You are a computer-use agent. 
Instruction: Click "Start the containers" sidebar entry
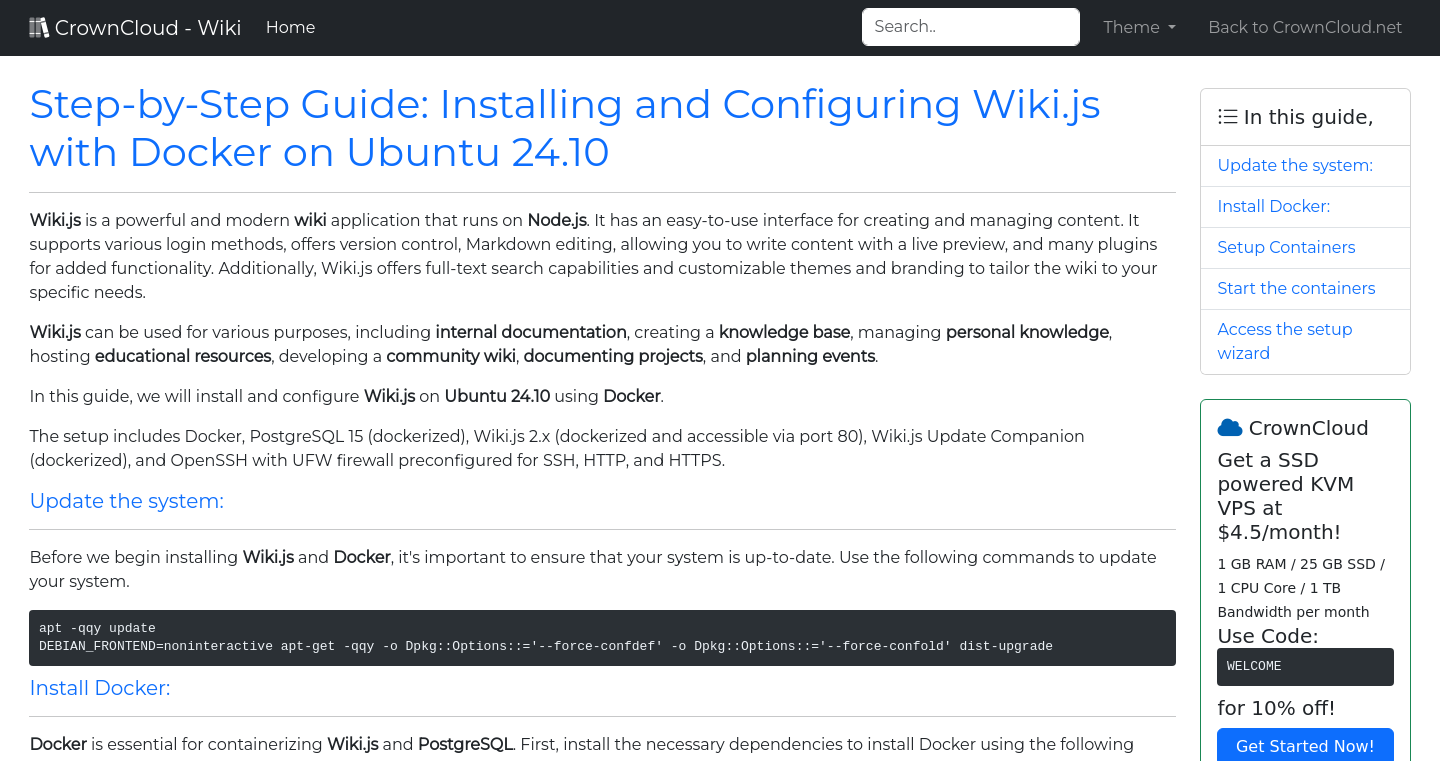pyautogui.click(x=1296, y=288)
